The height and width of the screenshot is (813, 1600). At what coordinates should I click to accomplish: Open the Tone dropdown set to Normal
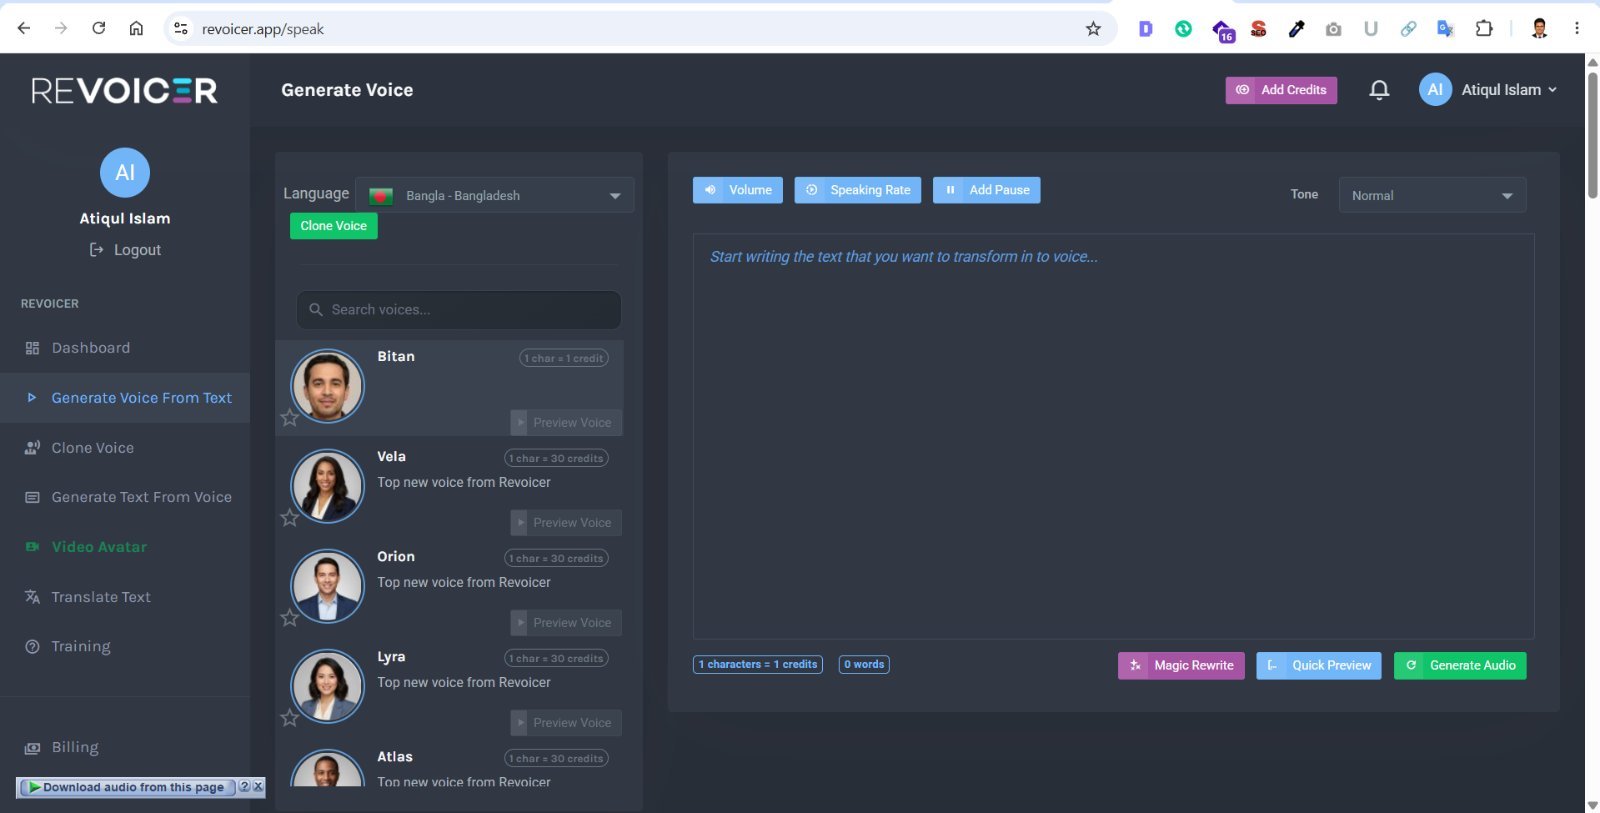point(1432,195)
